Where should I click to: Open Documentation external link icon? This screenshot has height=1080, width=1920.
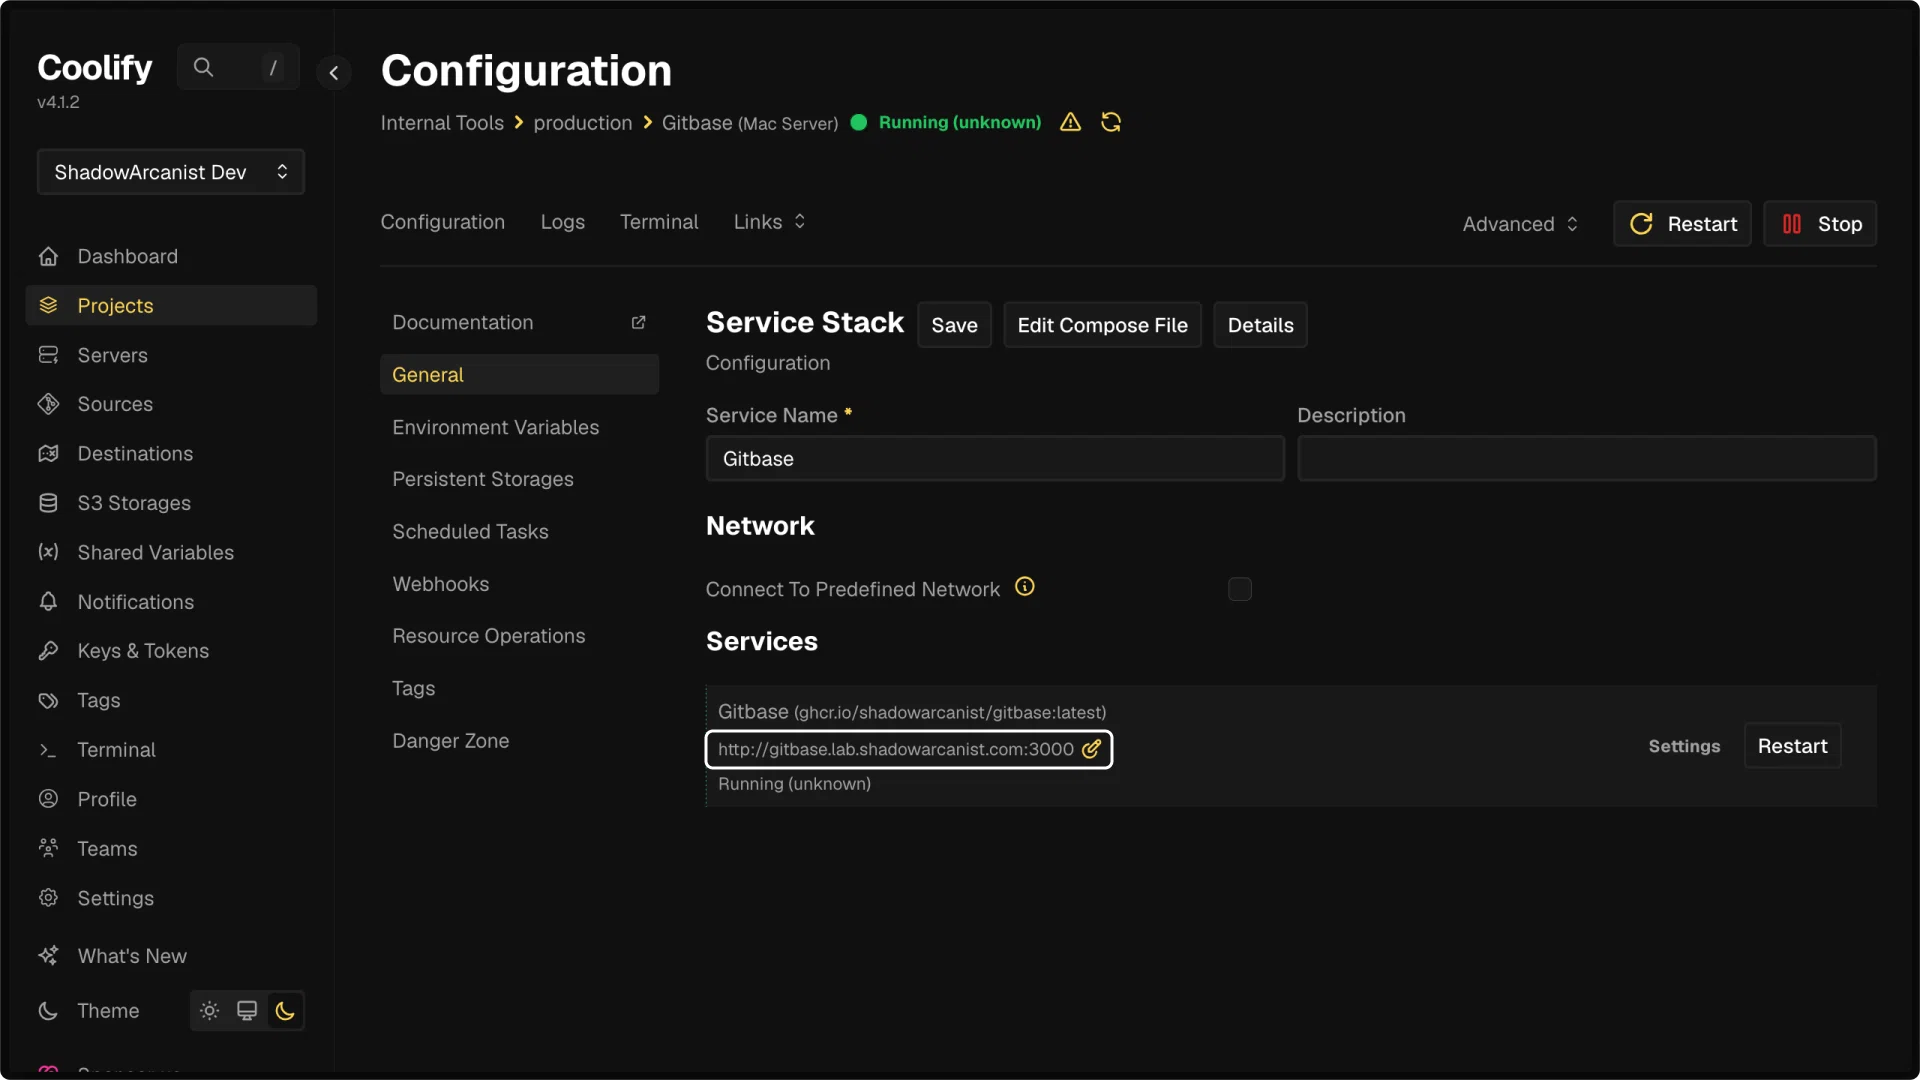pos(638,322)
